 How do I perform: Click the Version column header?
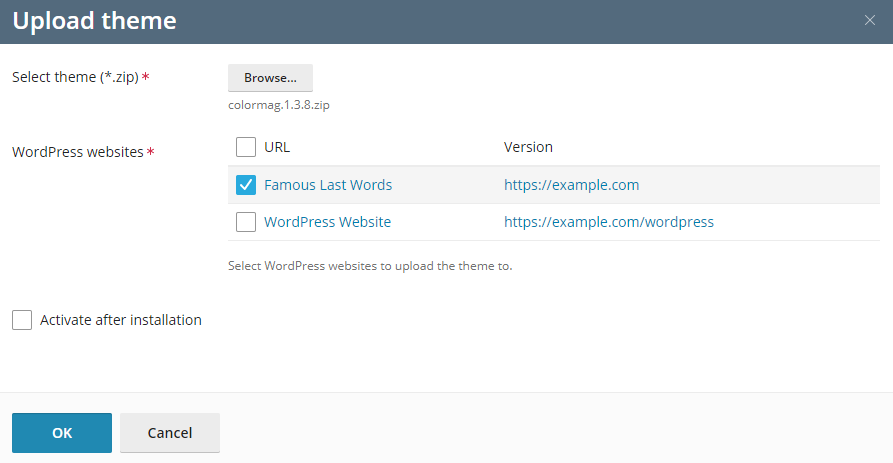click(x=528, y=147)
